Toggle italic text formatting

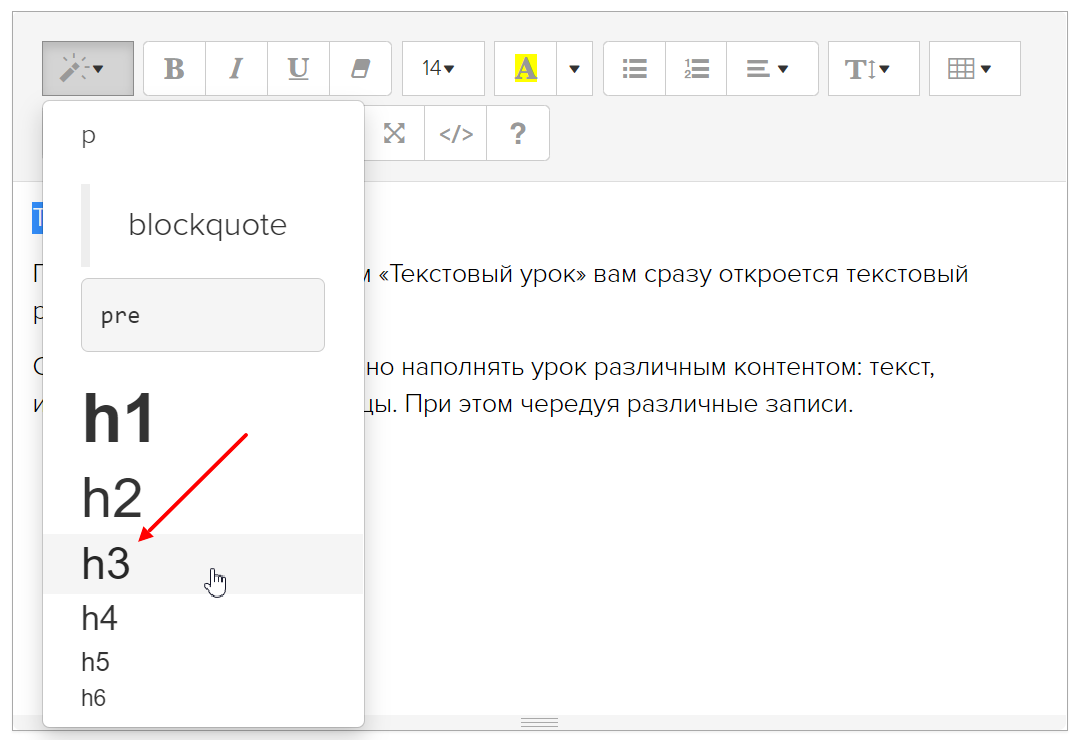tap(236, 69)
